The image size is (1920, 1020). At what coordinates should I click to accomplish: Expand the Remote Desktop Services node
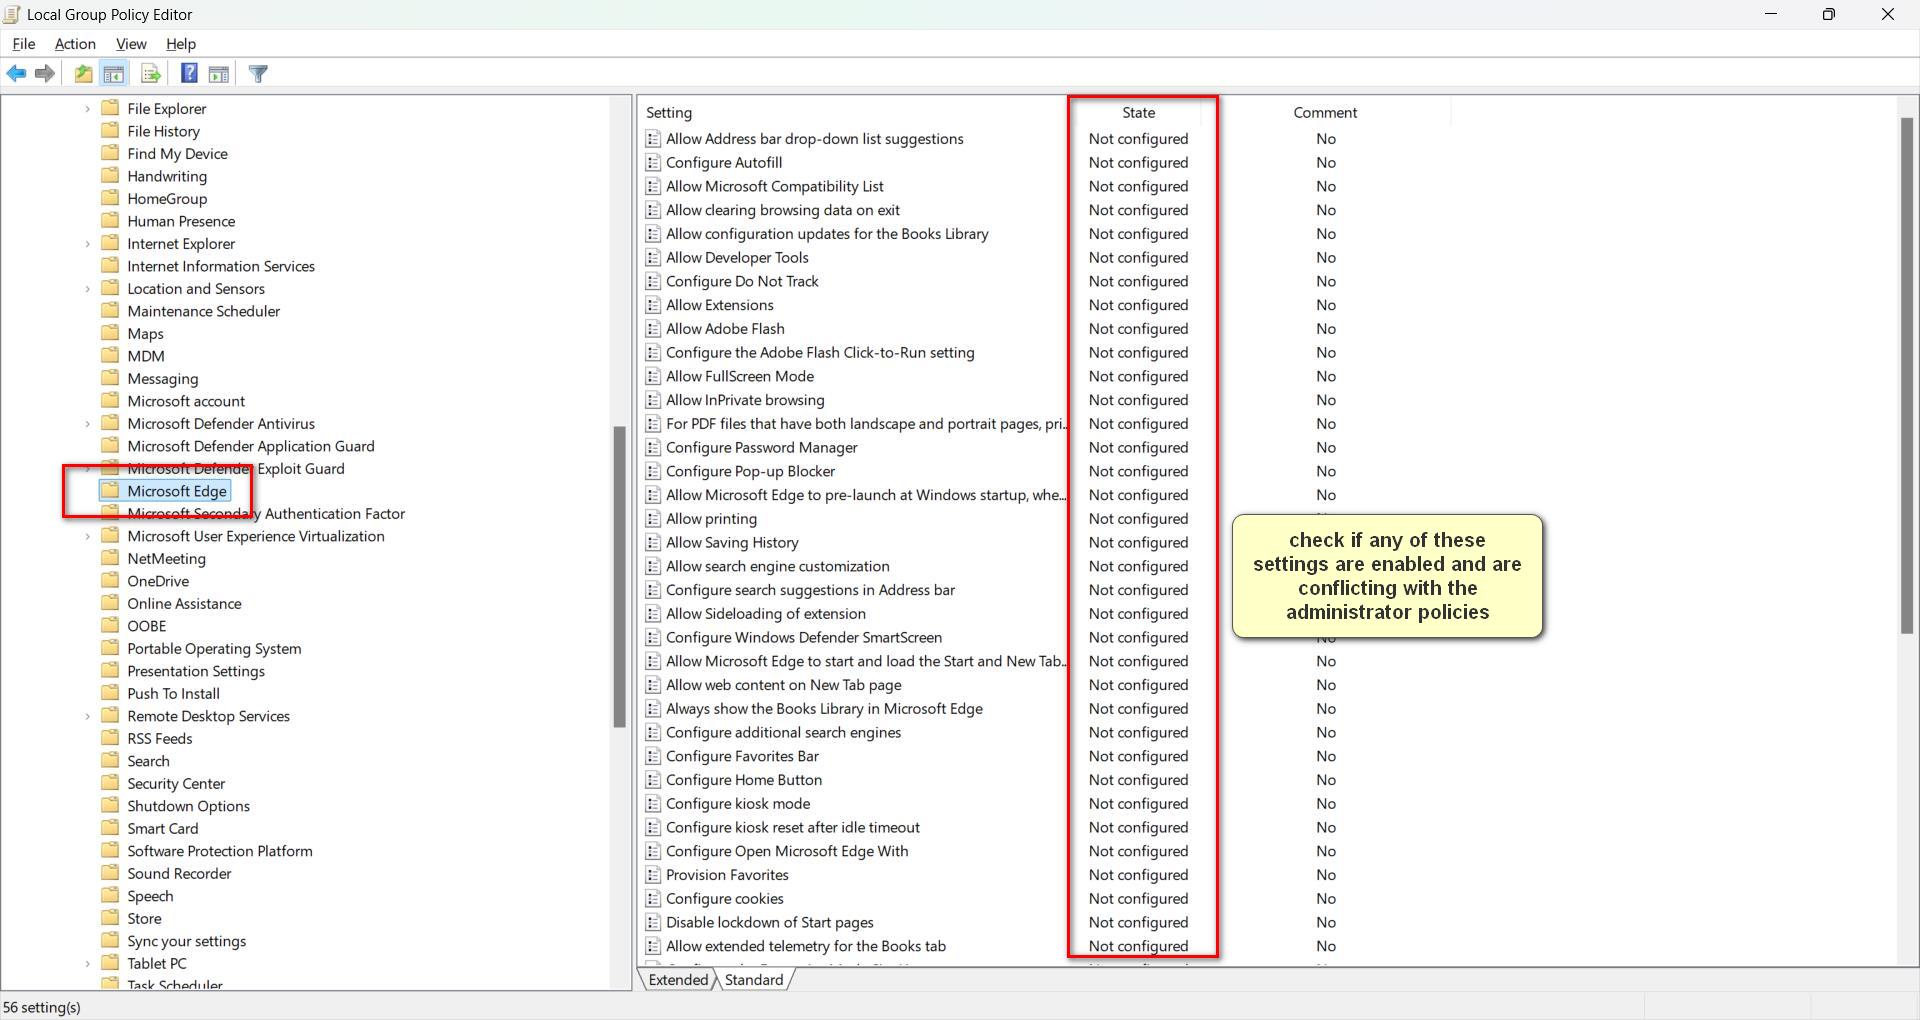(x=86, y=716)
